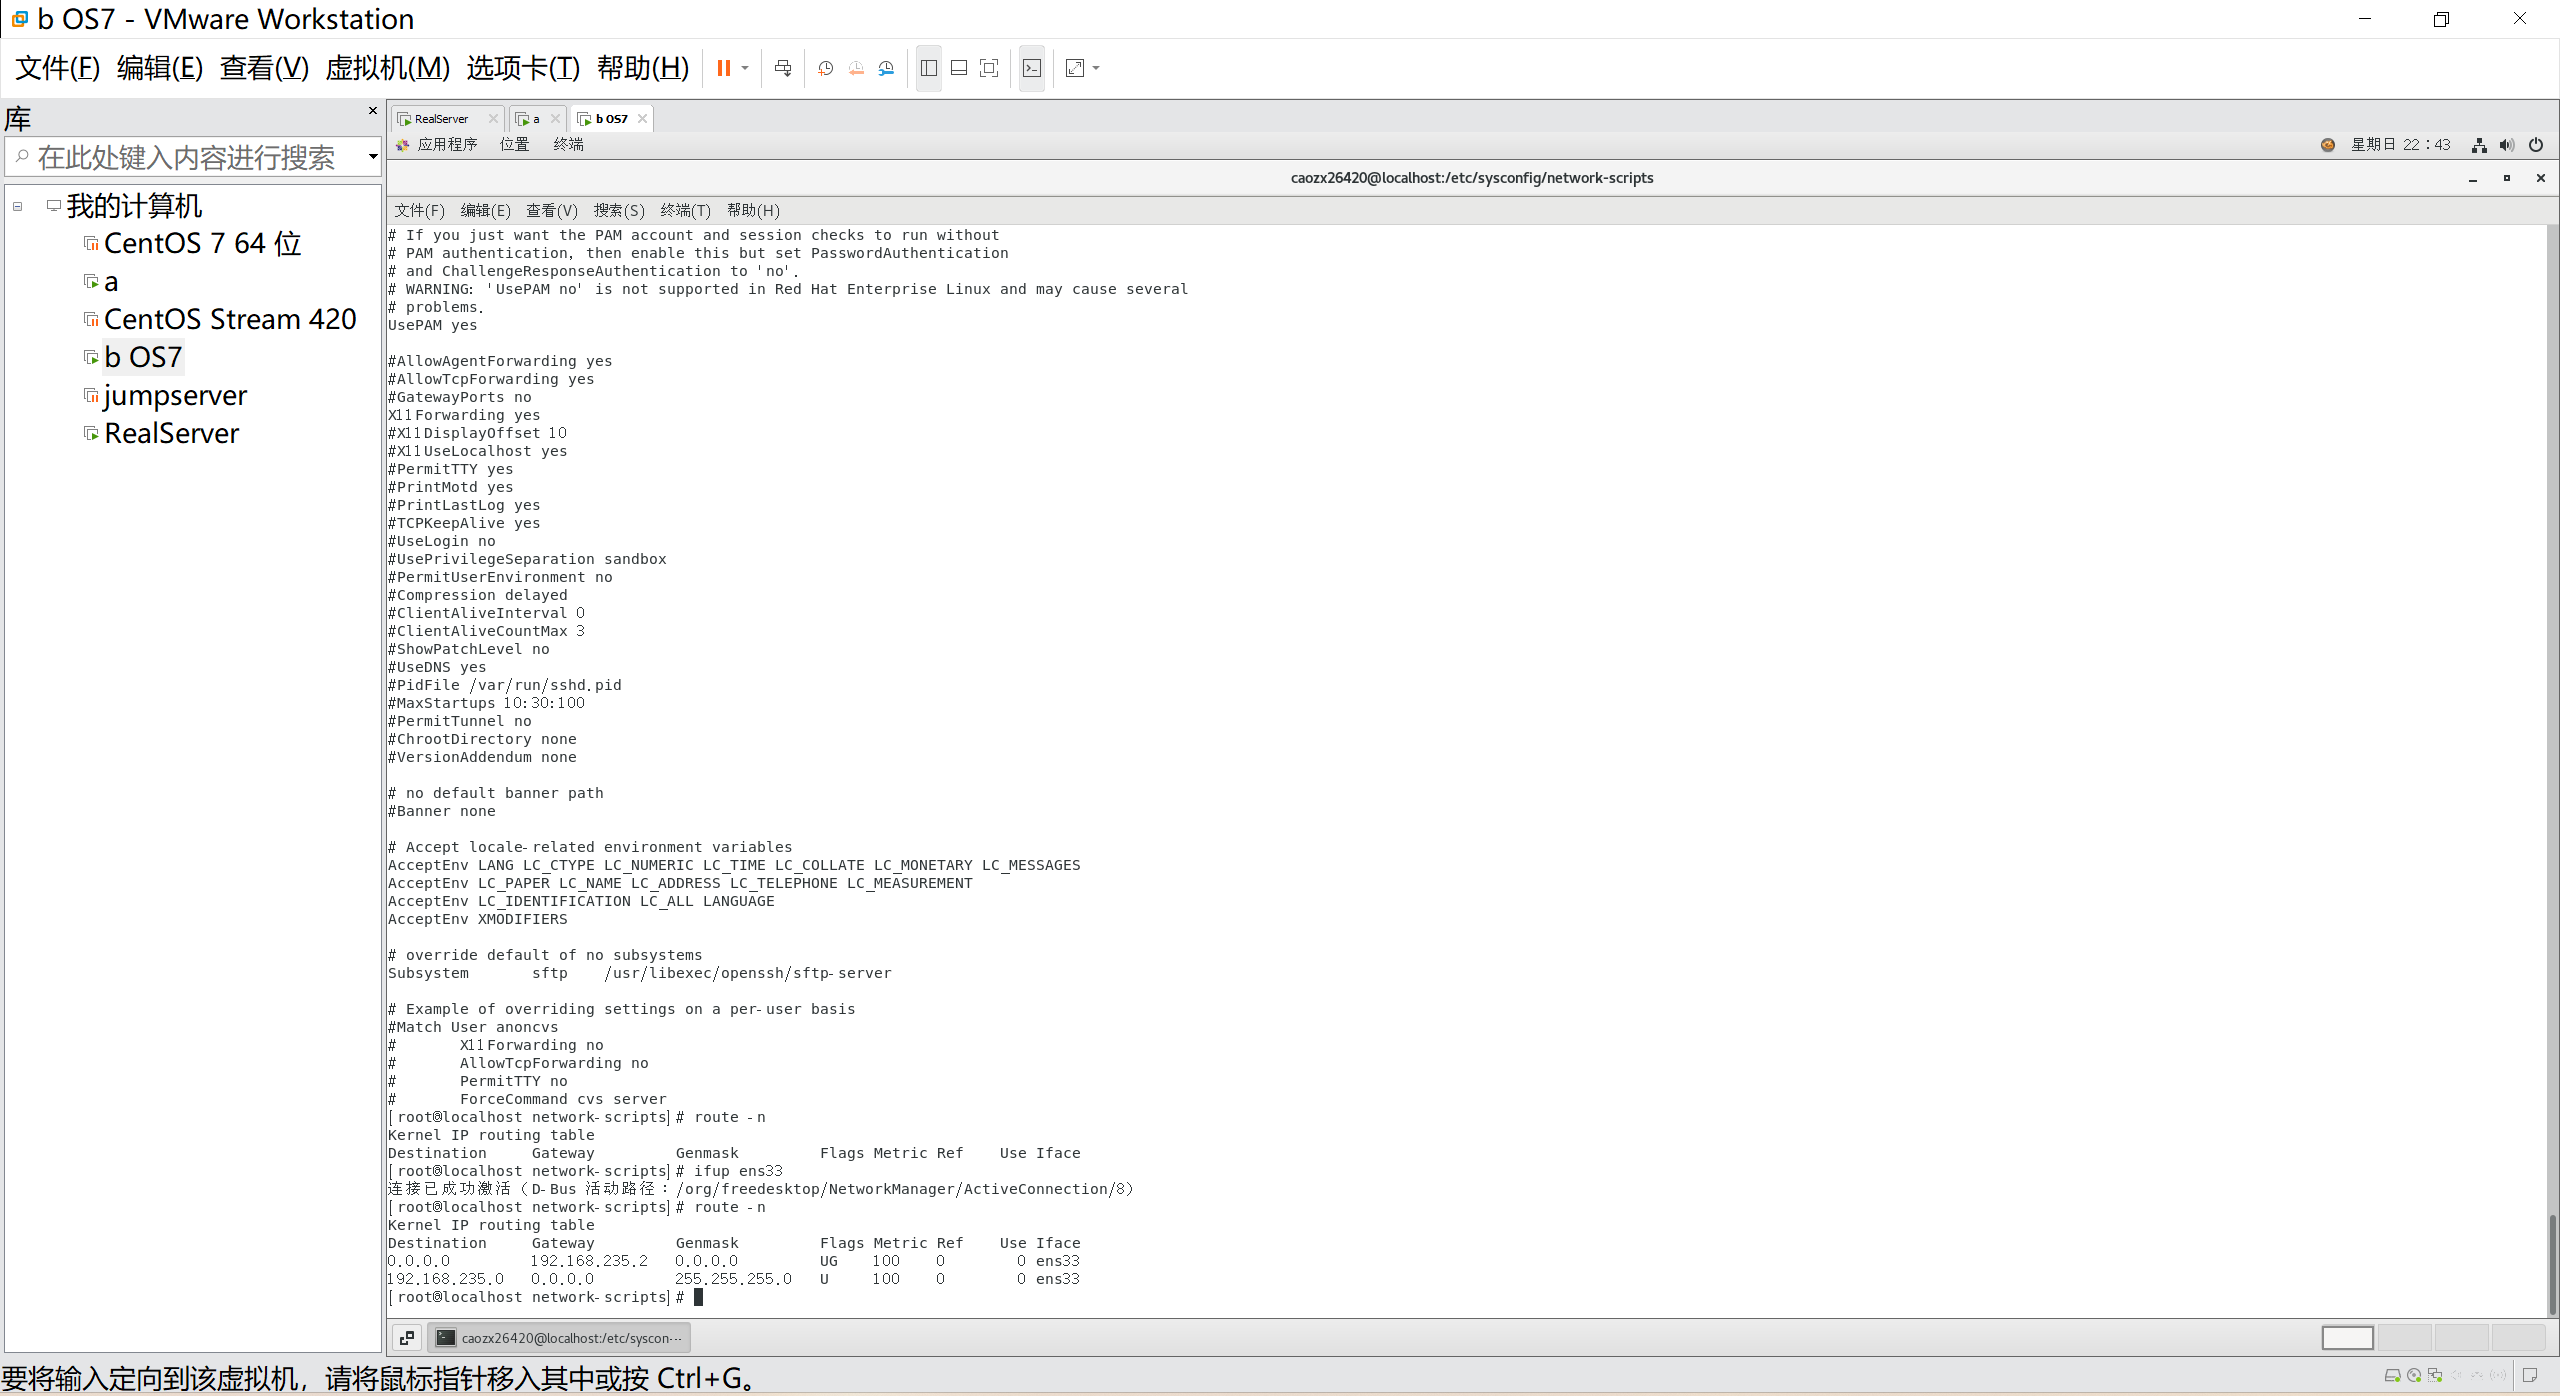Toggle the thumbnail bar view button
Image resolution: width=2560 pixels, height=1396 pixels.
959,68
